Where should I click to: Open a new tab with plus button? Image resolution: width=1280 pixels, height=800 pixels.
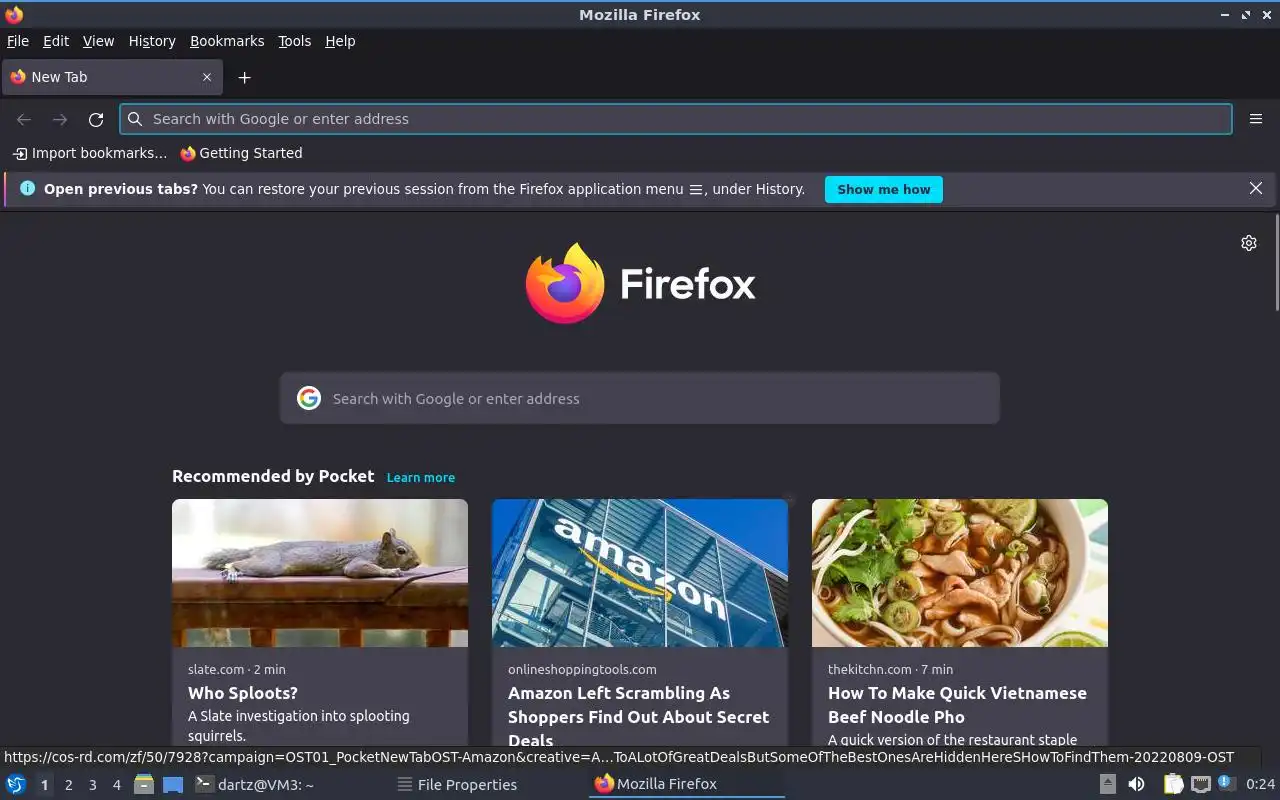244,77
